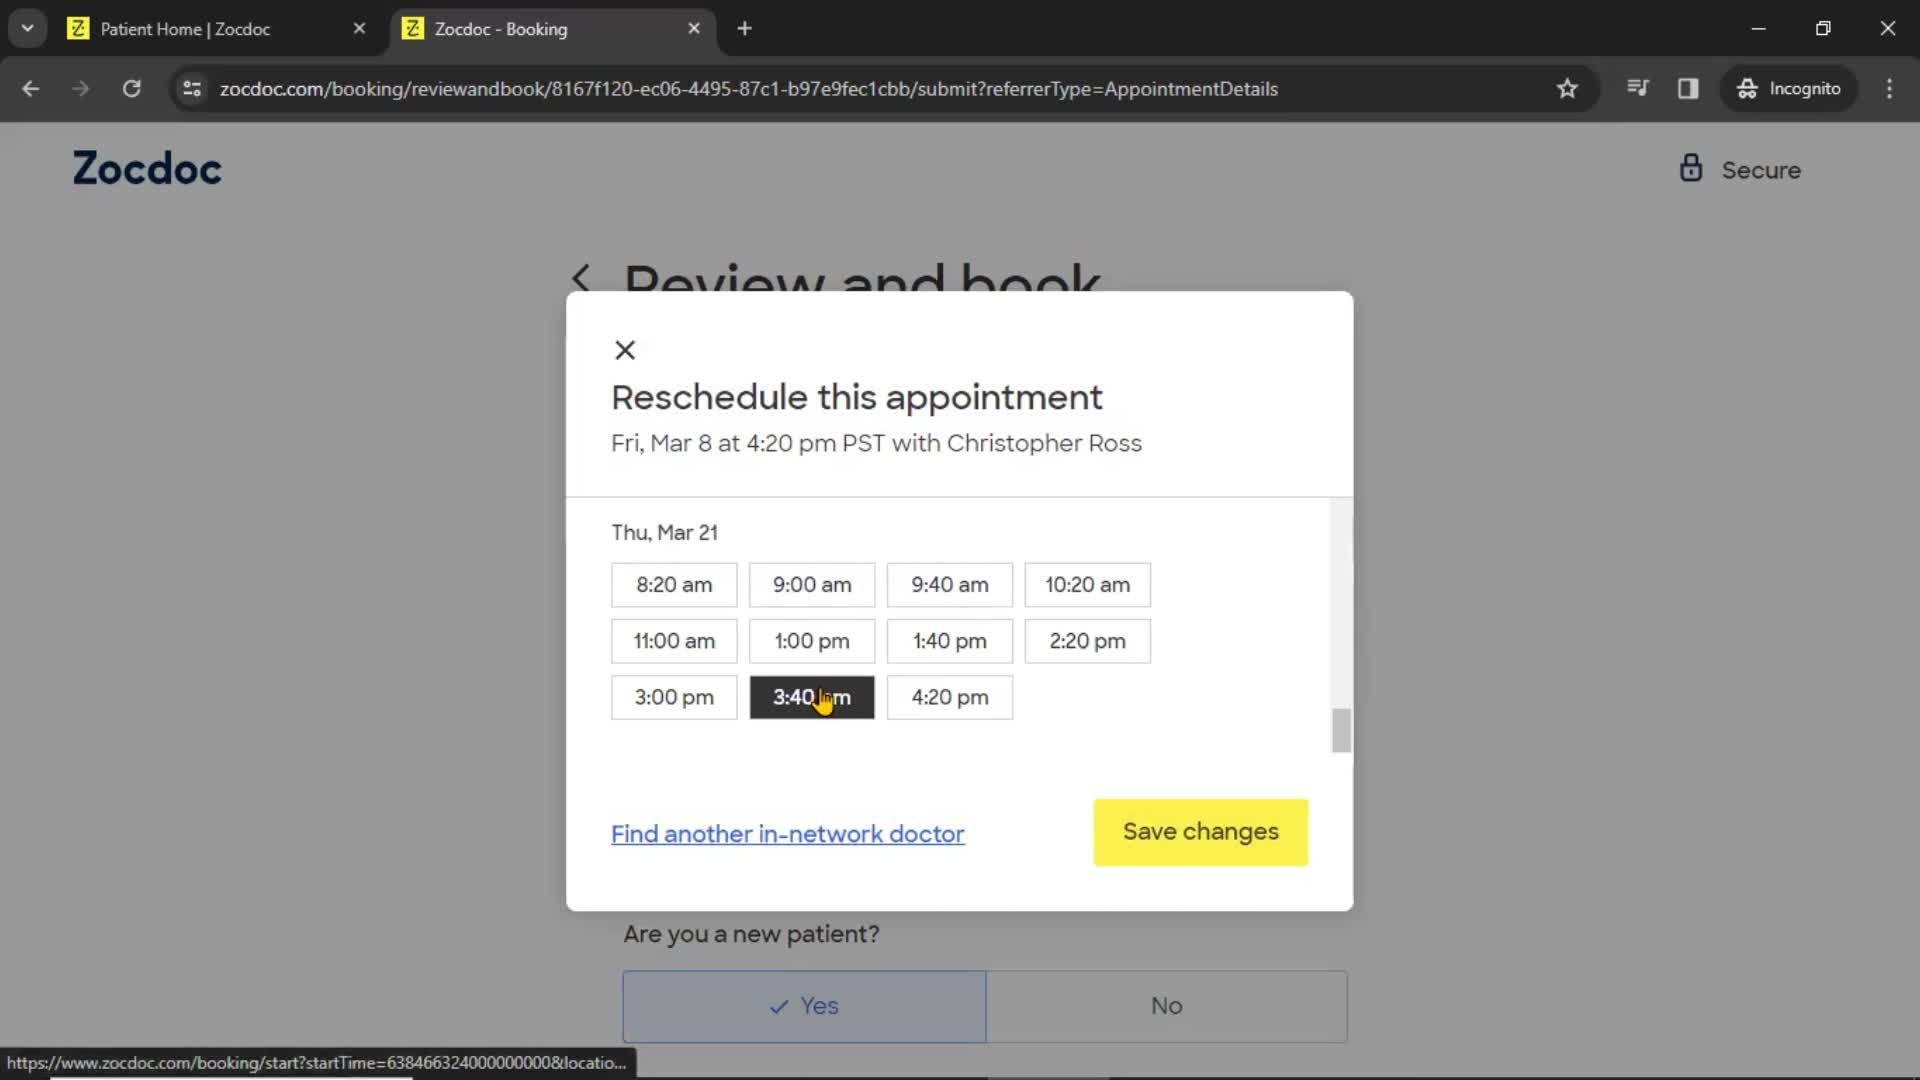Click the browser back button
This screenshot has width=1920, height=1080.
tap(31, 89)
